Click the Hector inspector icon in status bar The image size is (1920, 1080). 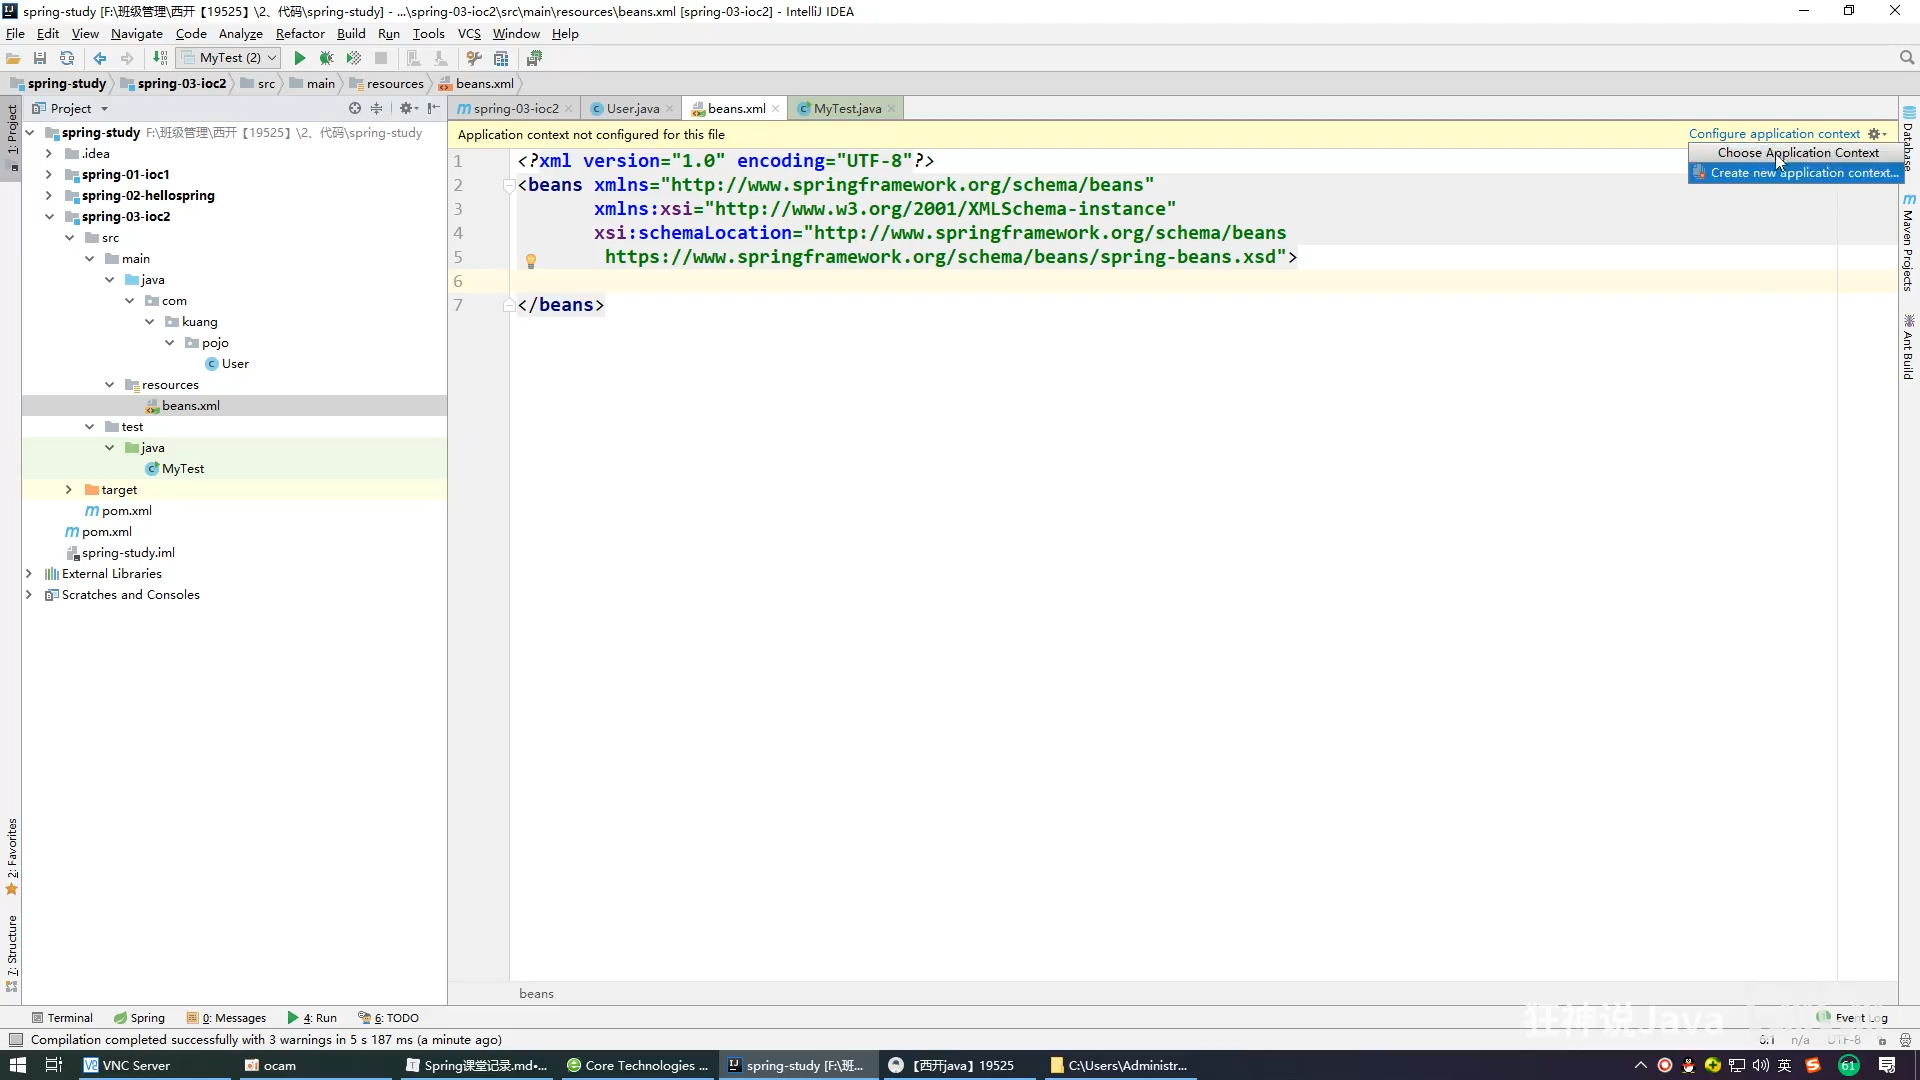click(x=1905, y=1040)
